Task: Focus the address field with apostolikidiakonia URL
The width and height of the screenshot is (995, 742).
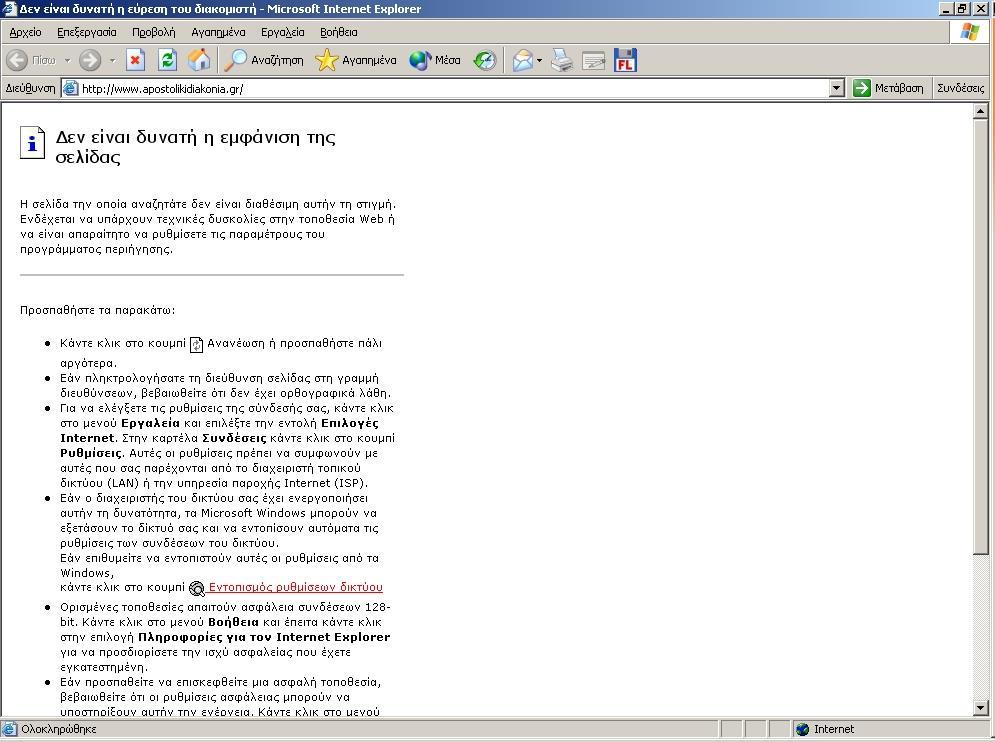Action: click(454, 89)
